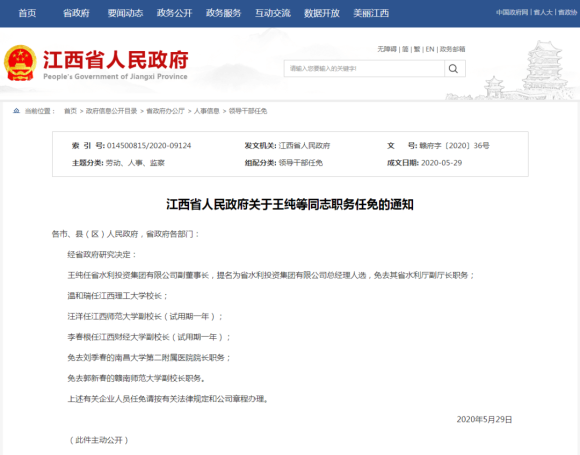Click the note （此件主动公开）
The height and width of the screenshot is (455, 580).
(99, 440)
